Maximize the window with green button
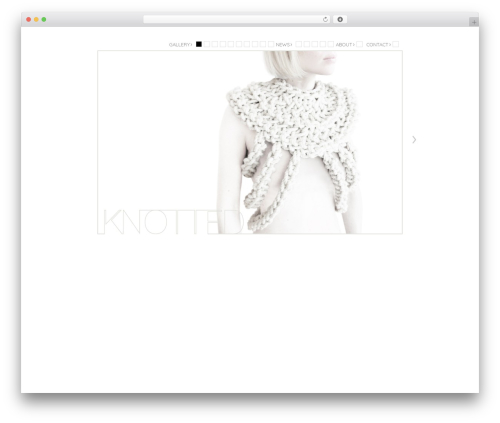 pyautogui.click(x=44, y=20)
